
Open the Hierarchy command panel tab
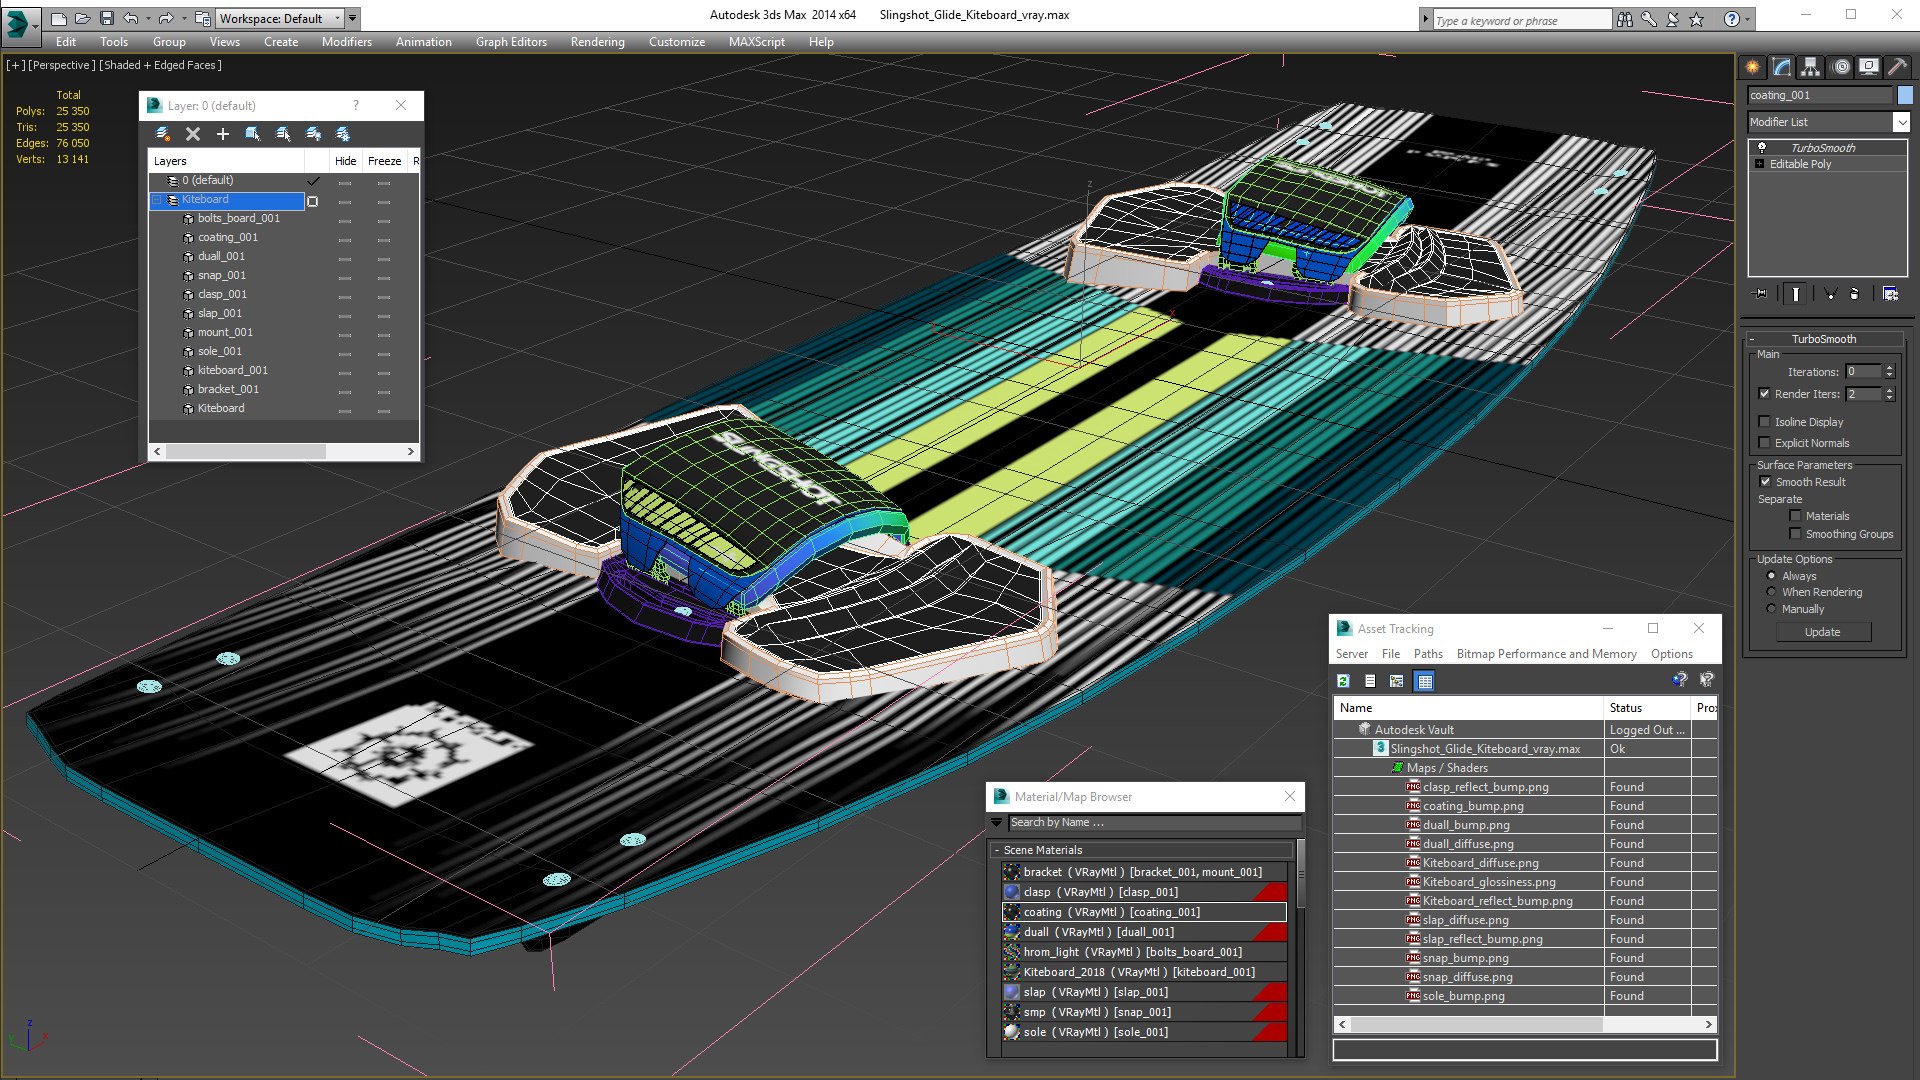click(x=1810, y=67)
